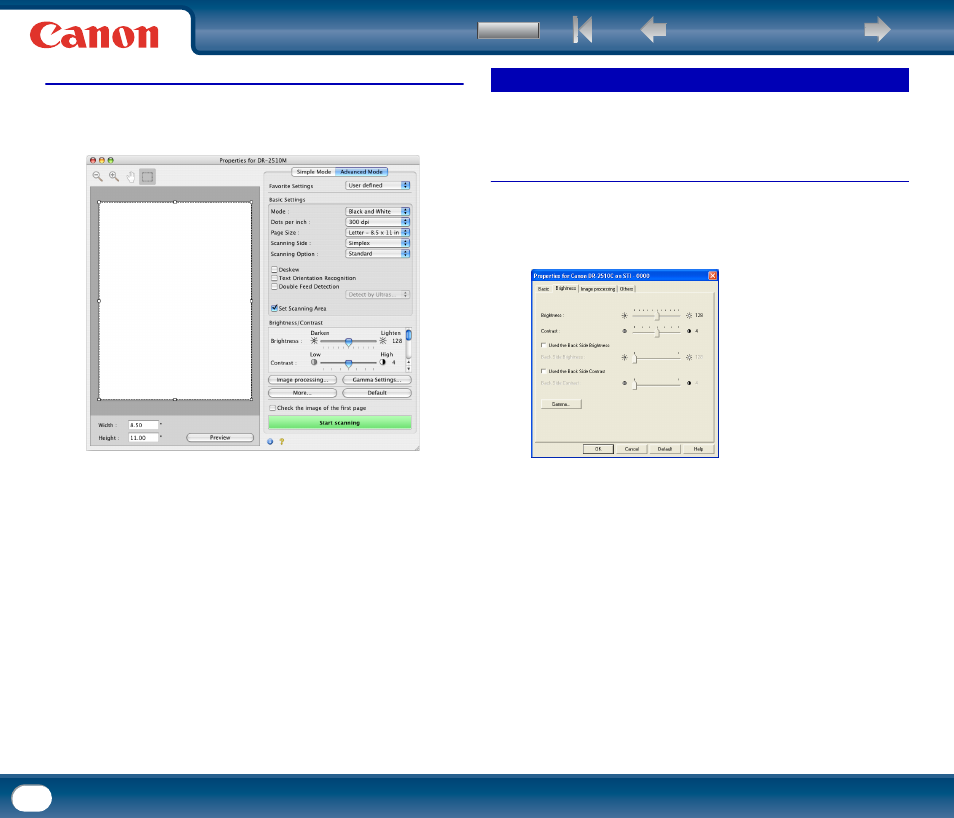This screenshot has width=954, height=818.
Task: Expand the Page Size dropdown
Action: [378, 232]
